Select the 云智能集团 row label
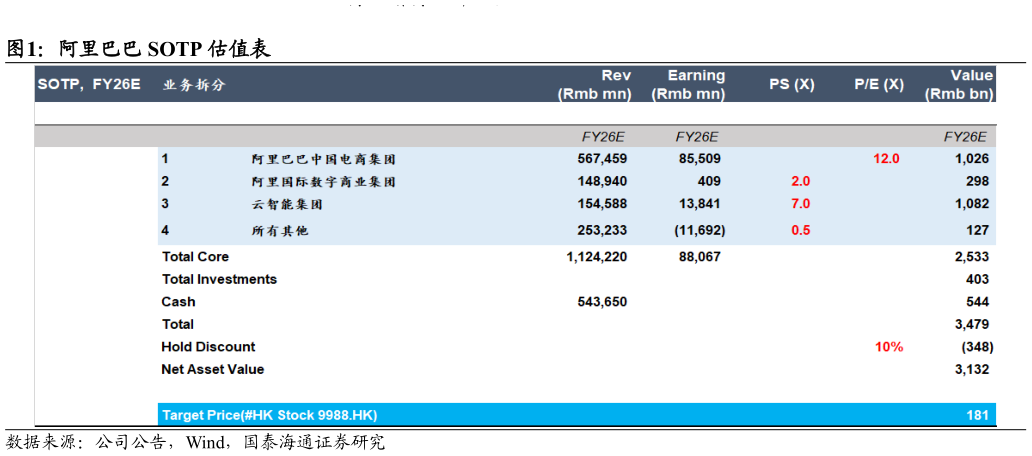This screenshot has width=1032, height=456. [x=286, y=204]
